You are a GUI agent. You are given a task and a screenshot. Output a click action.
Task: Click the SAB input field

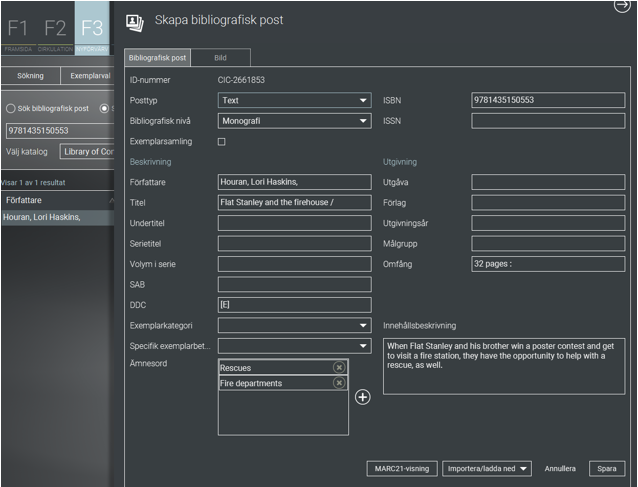pos(295,284)
